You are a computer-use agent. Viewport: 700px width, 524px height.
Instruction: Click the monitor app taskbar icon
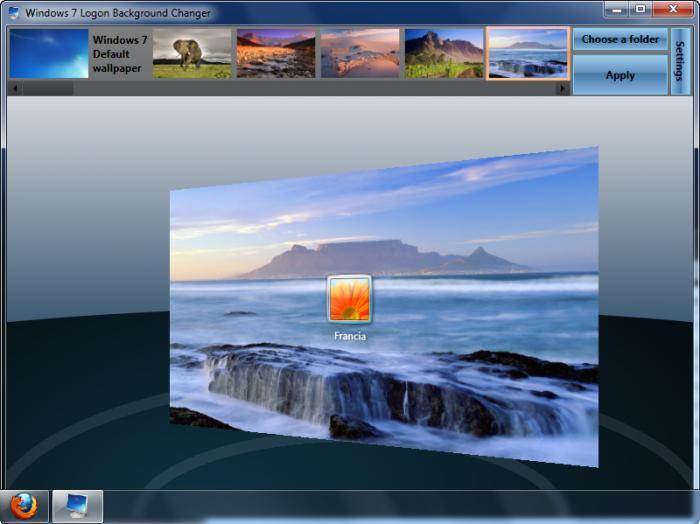click(x=78, y=507)
